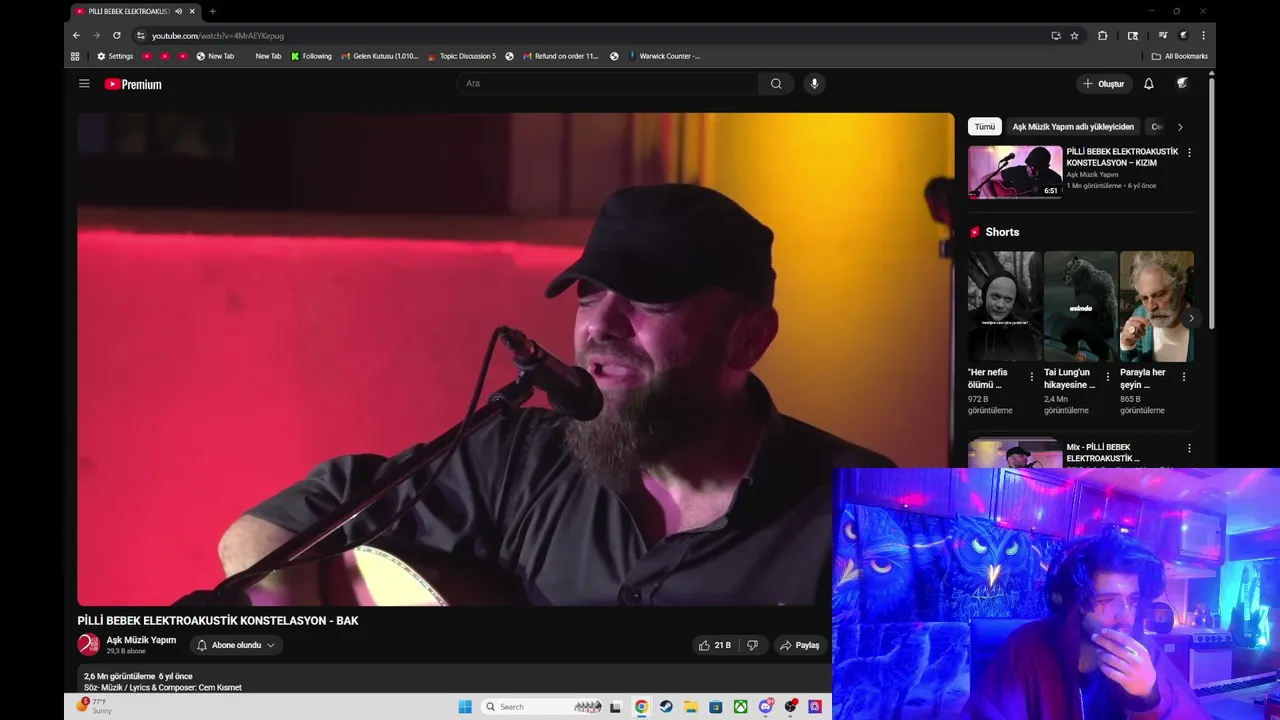Open options for KIZIM suggested video
The height and width of the screenshot is (720, 1280).
1189,153
